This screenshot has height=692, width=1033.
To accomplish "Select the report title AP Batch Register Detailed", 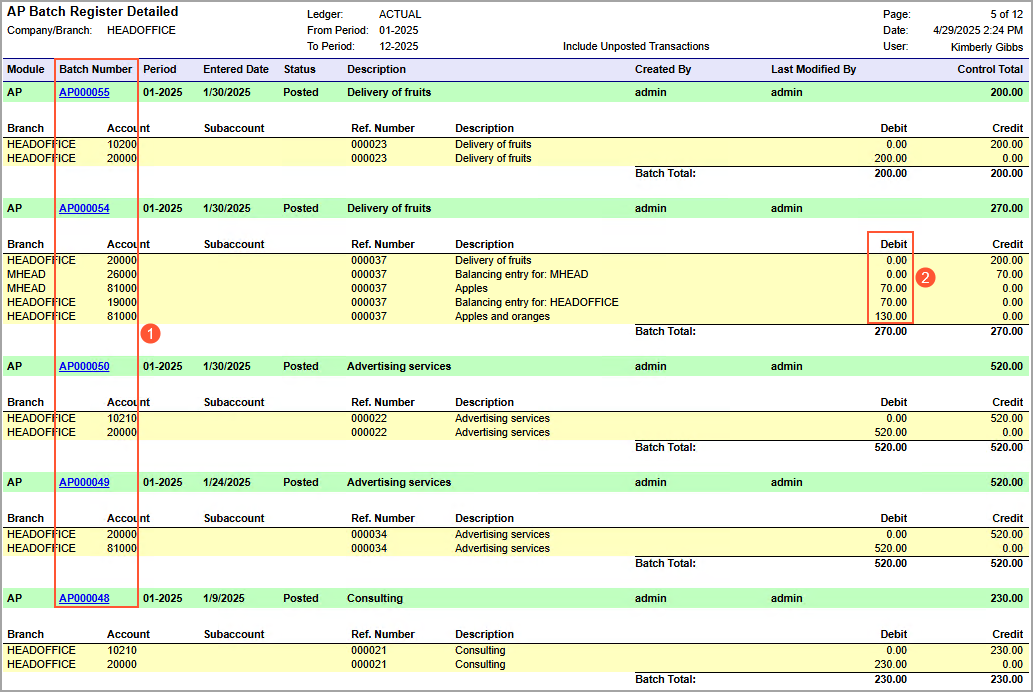I will pyautogui.click(x=93, y=12).
